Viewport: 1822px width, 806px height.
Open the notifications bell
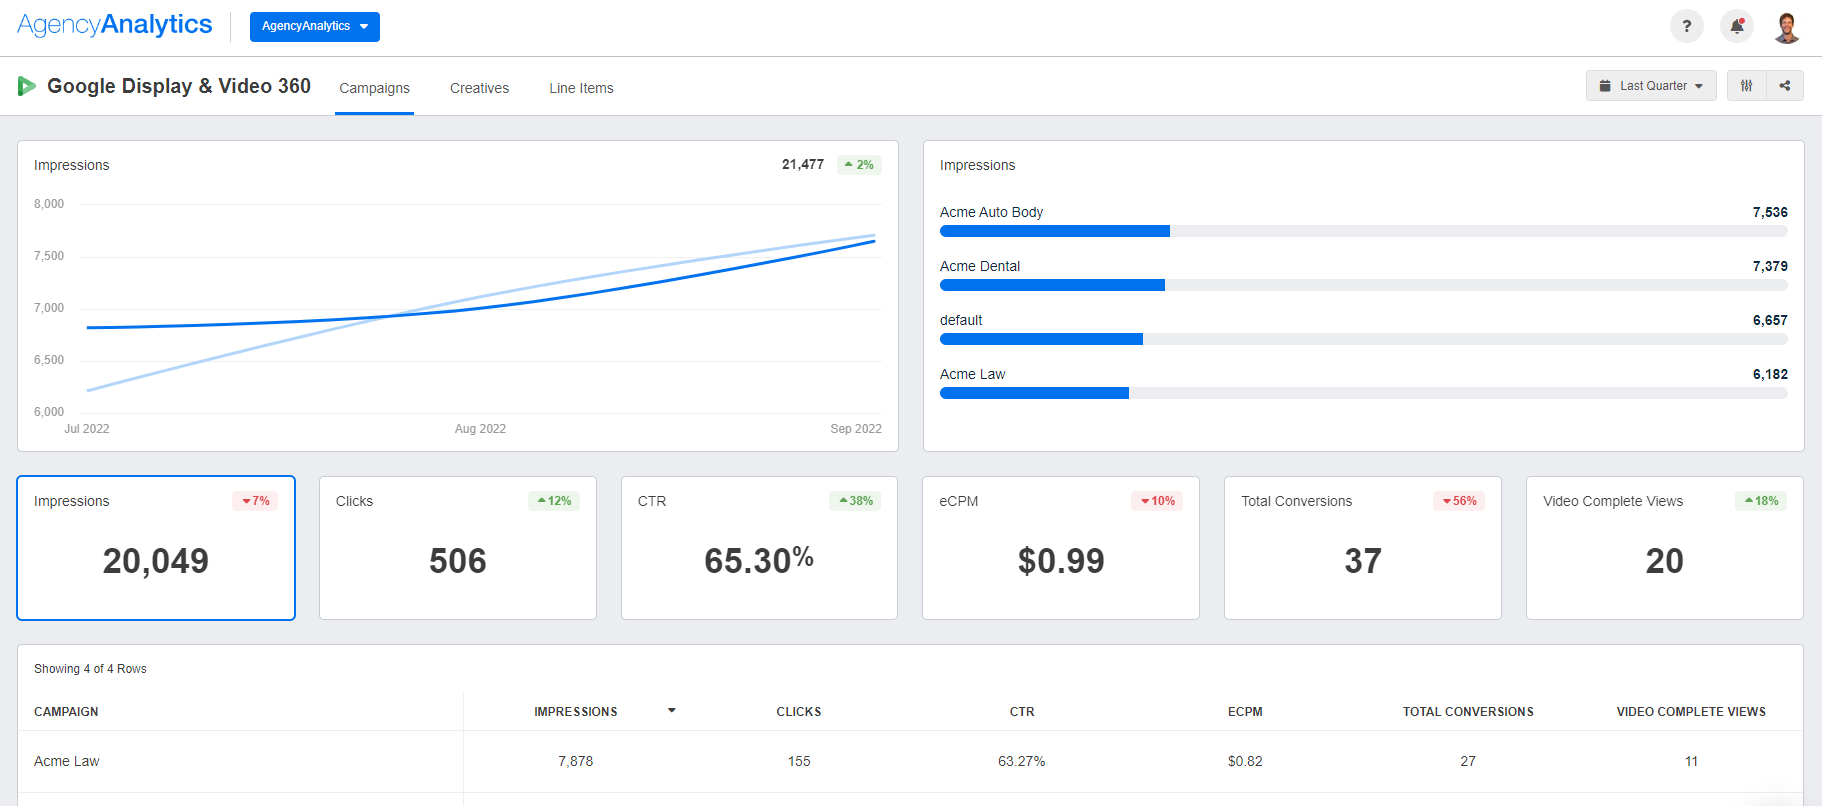tap(1737, 27)
